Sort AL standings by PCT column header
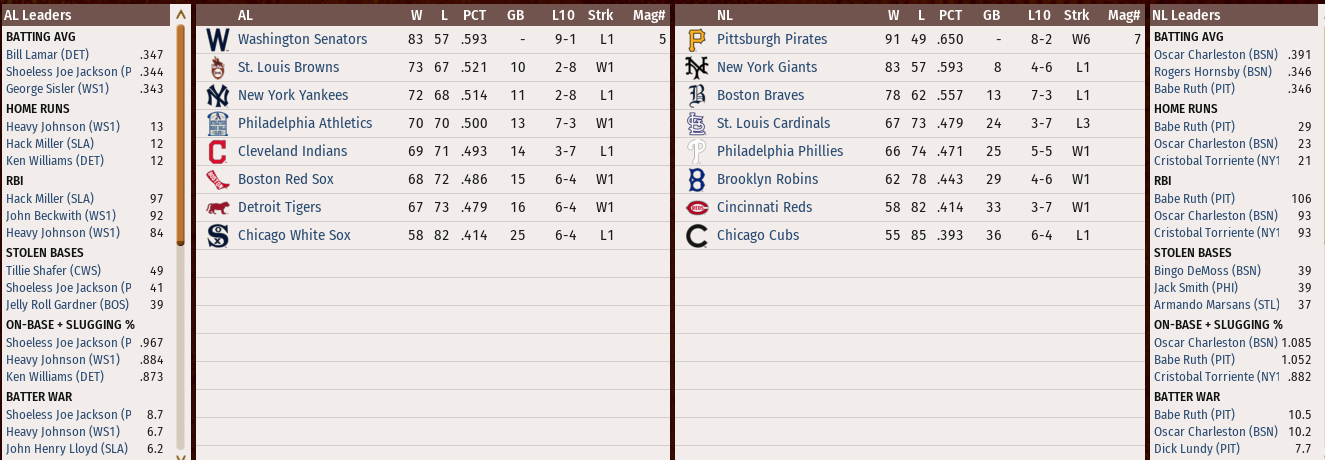Viewport: 1325px width, 460px height. coord(474,15)
